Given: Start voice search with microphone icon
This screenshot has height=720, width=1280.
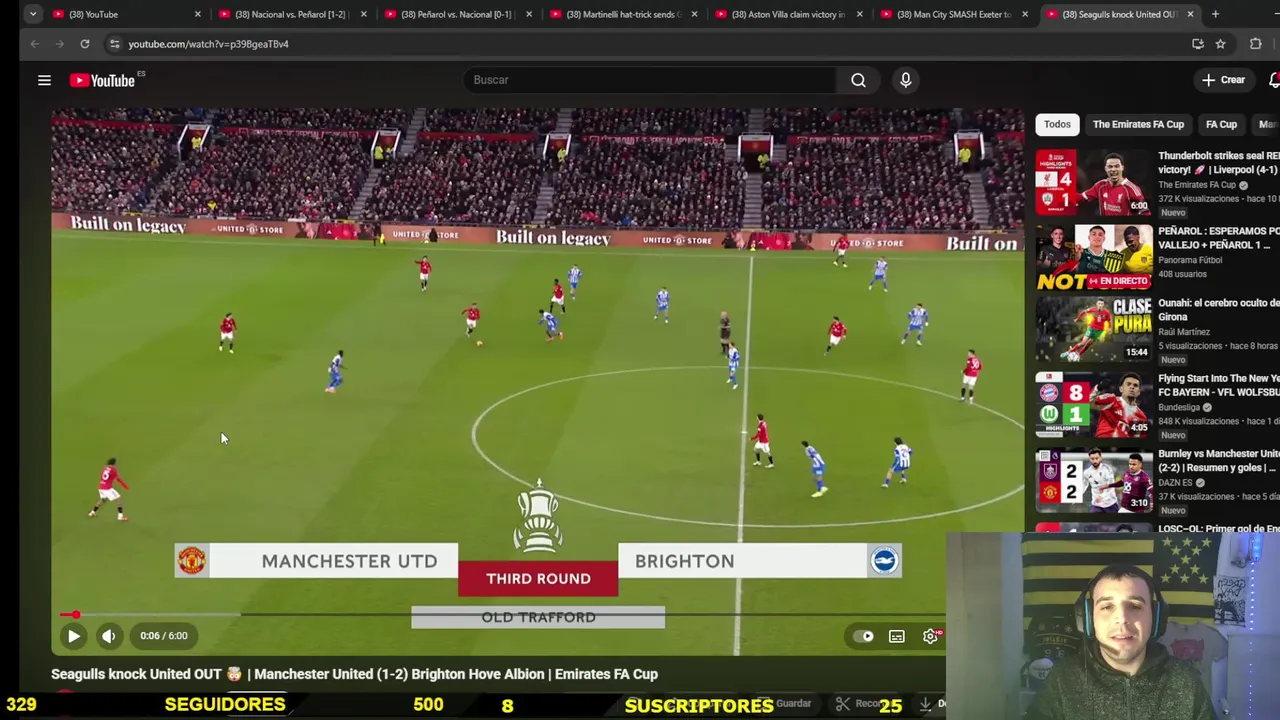Looking at the screenshot, I should [x=905, y=80].
